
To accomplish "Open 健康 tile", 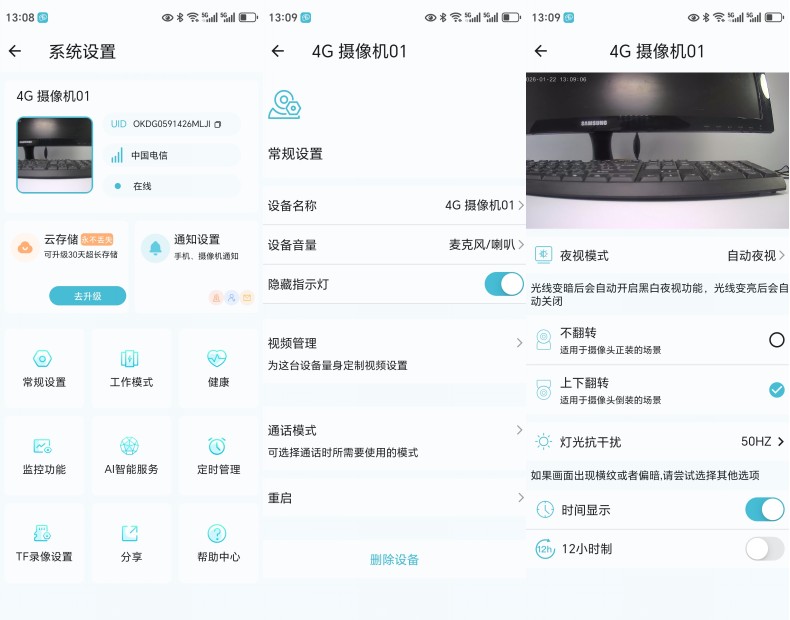I will 218,368.
